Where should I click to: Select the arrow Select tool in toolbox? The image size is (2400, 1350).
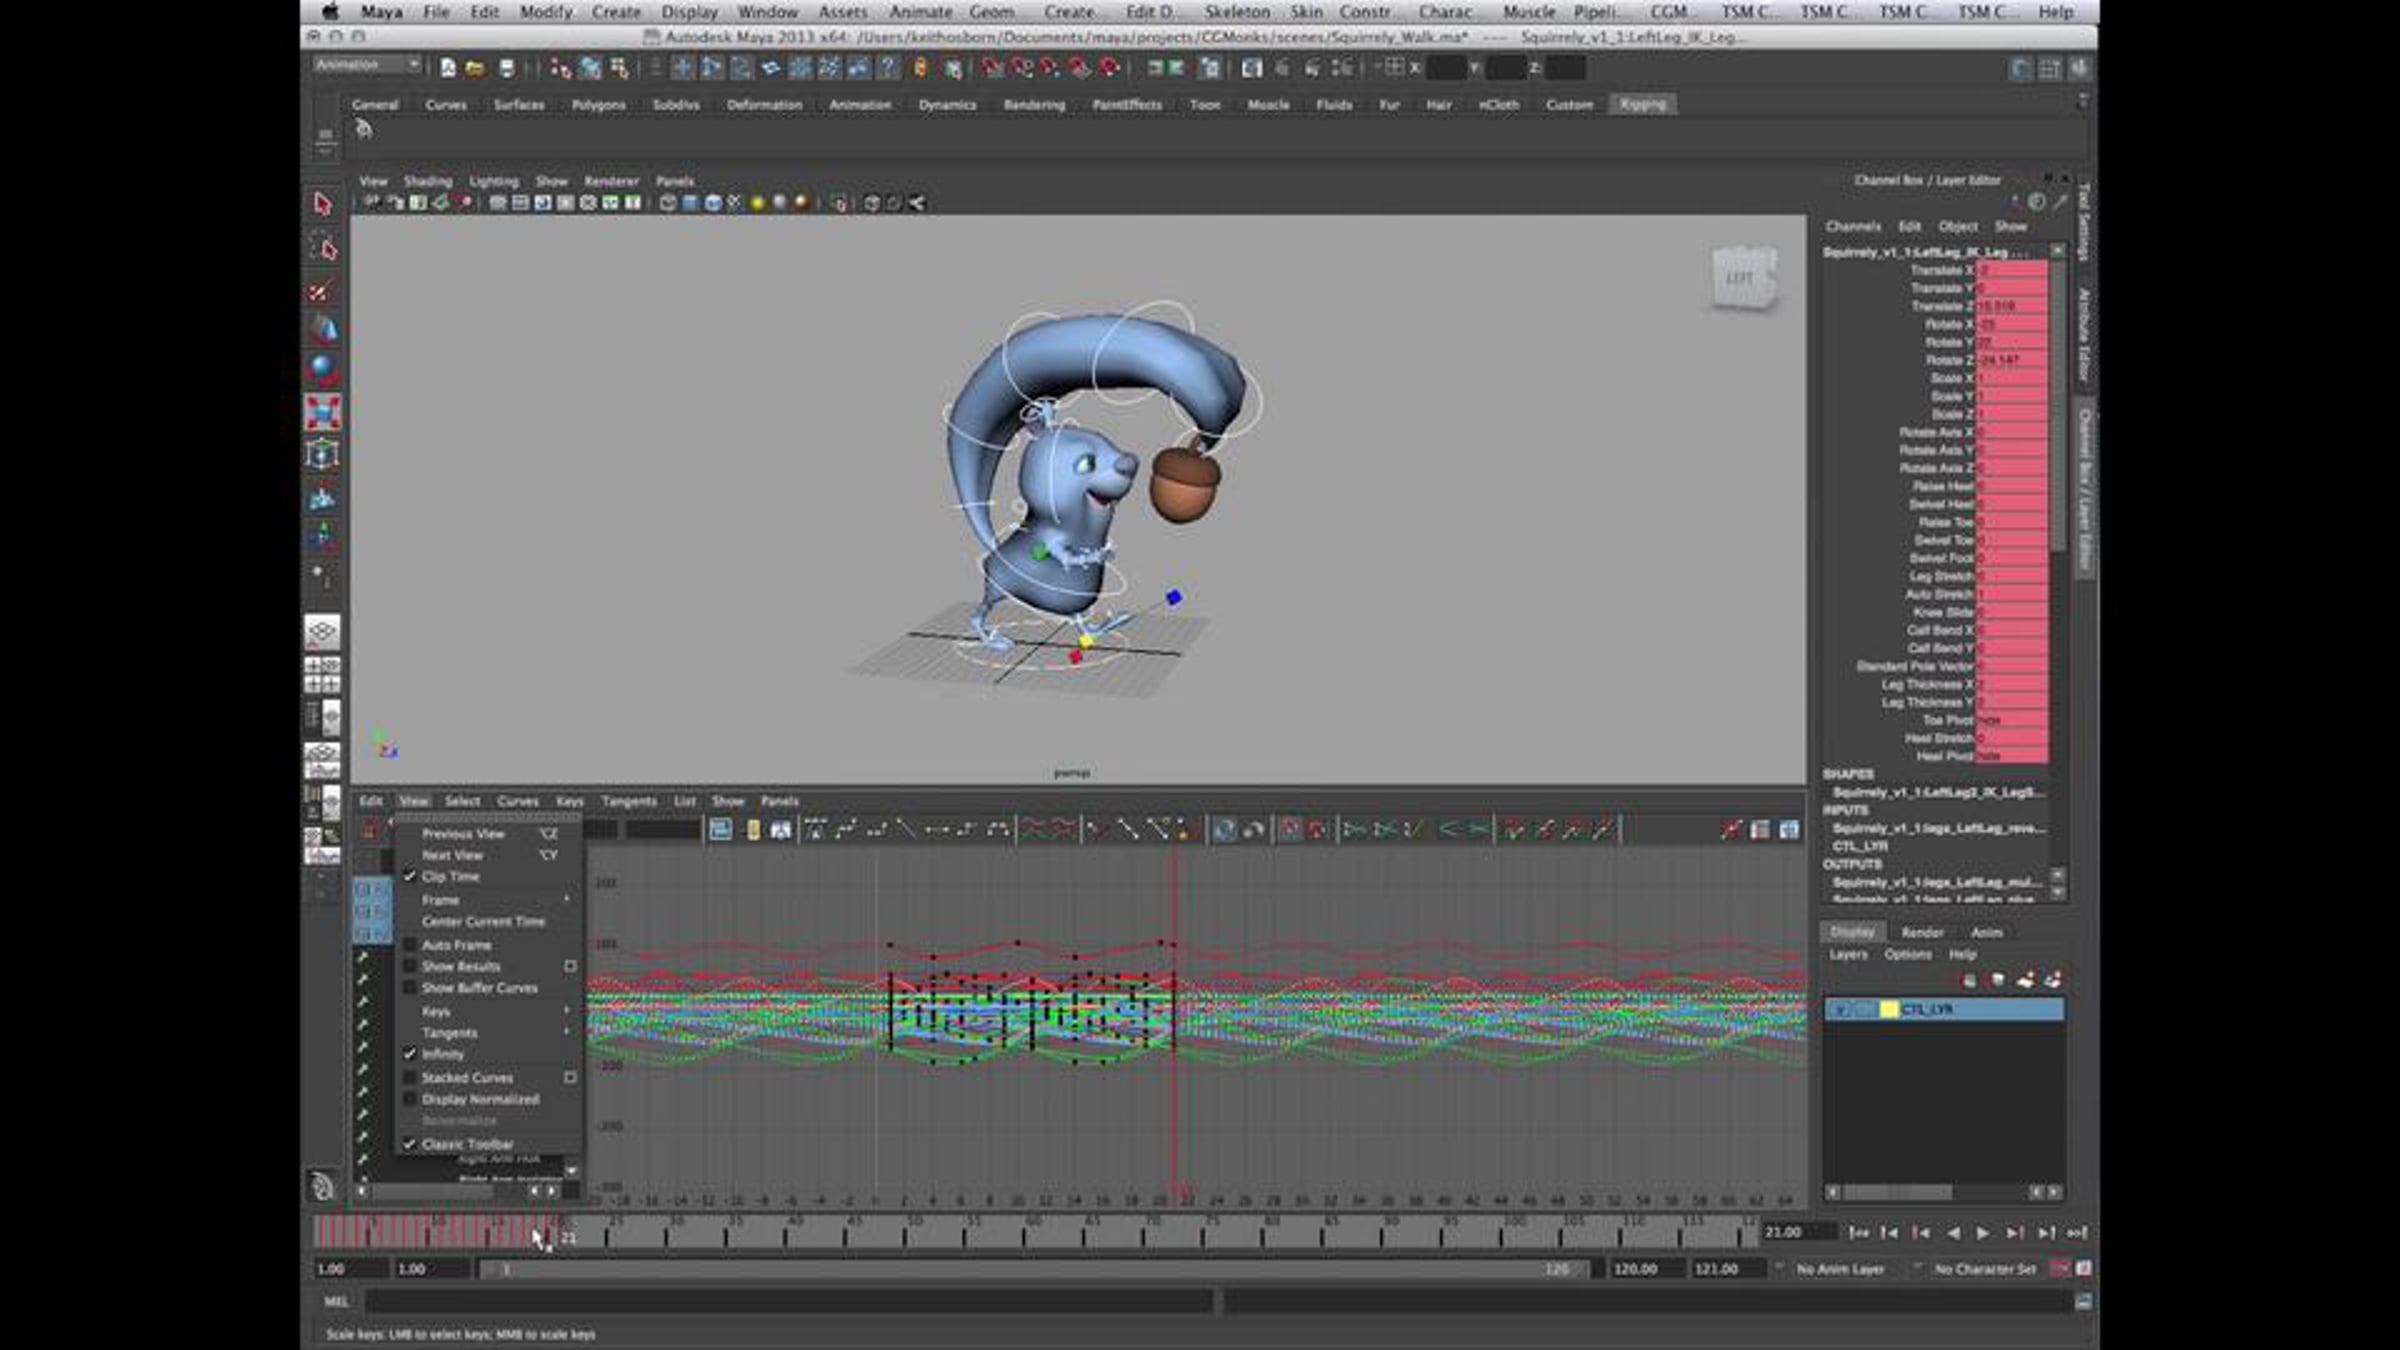tap(322, 204)
